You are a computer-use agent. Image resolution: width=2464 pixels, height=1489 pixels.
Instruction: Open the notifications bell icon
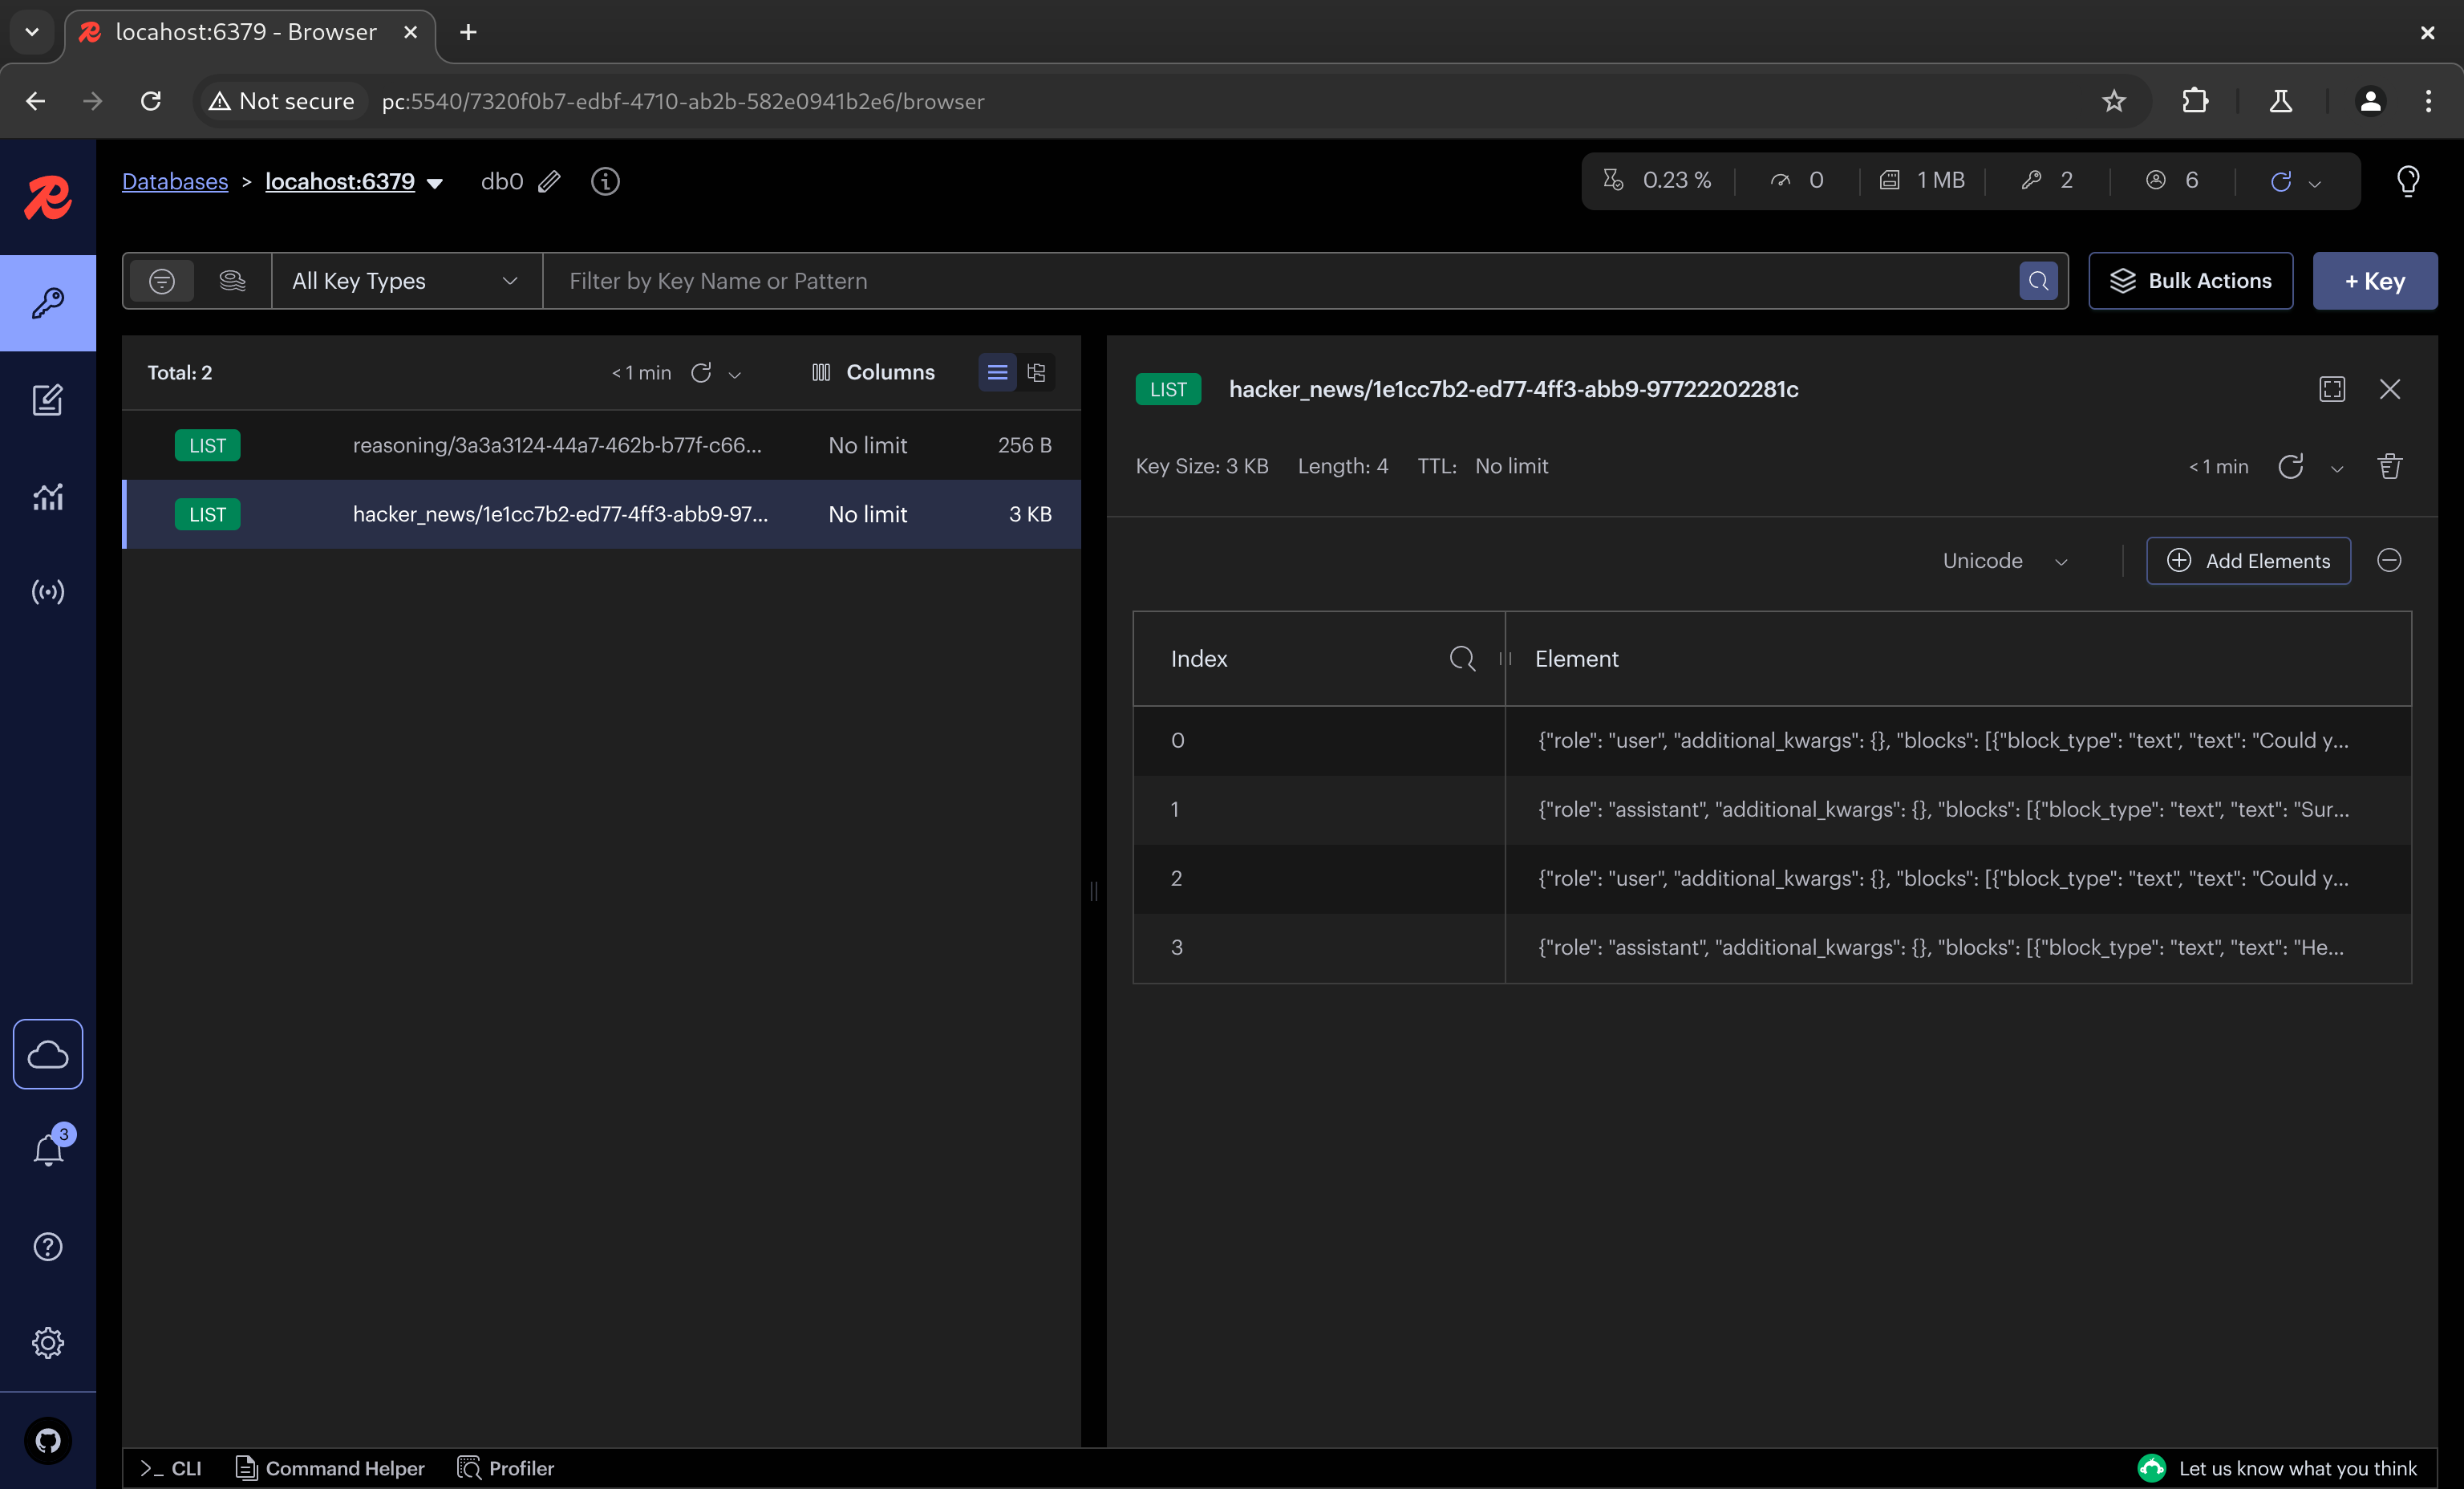(x=47, y=1150)
